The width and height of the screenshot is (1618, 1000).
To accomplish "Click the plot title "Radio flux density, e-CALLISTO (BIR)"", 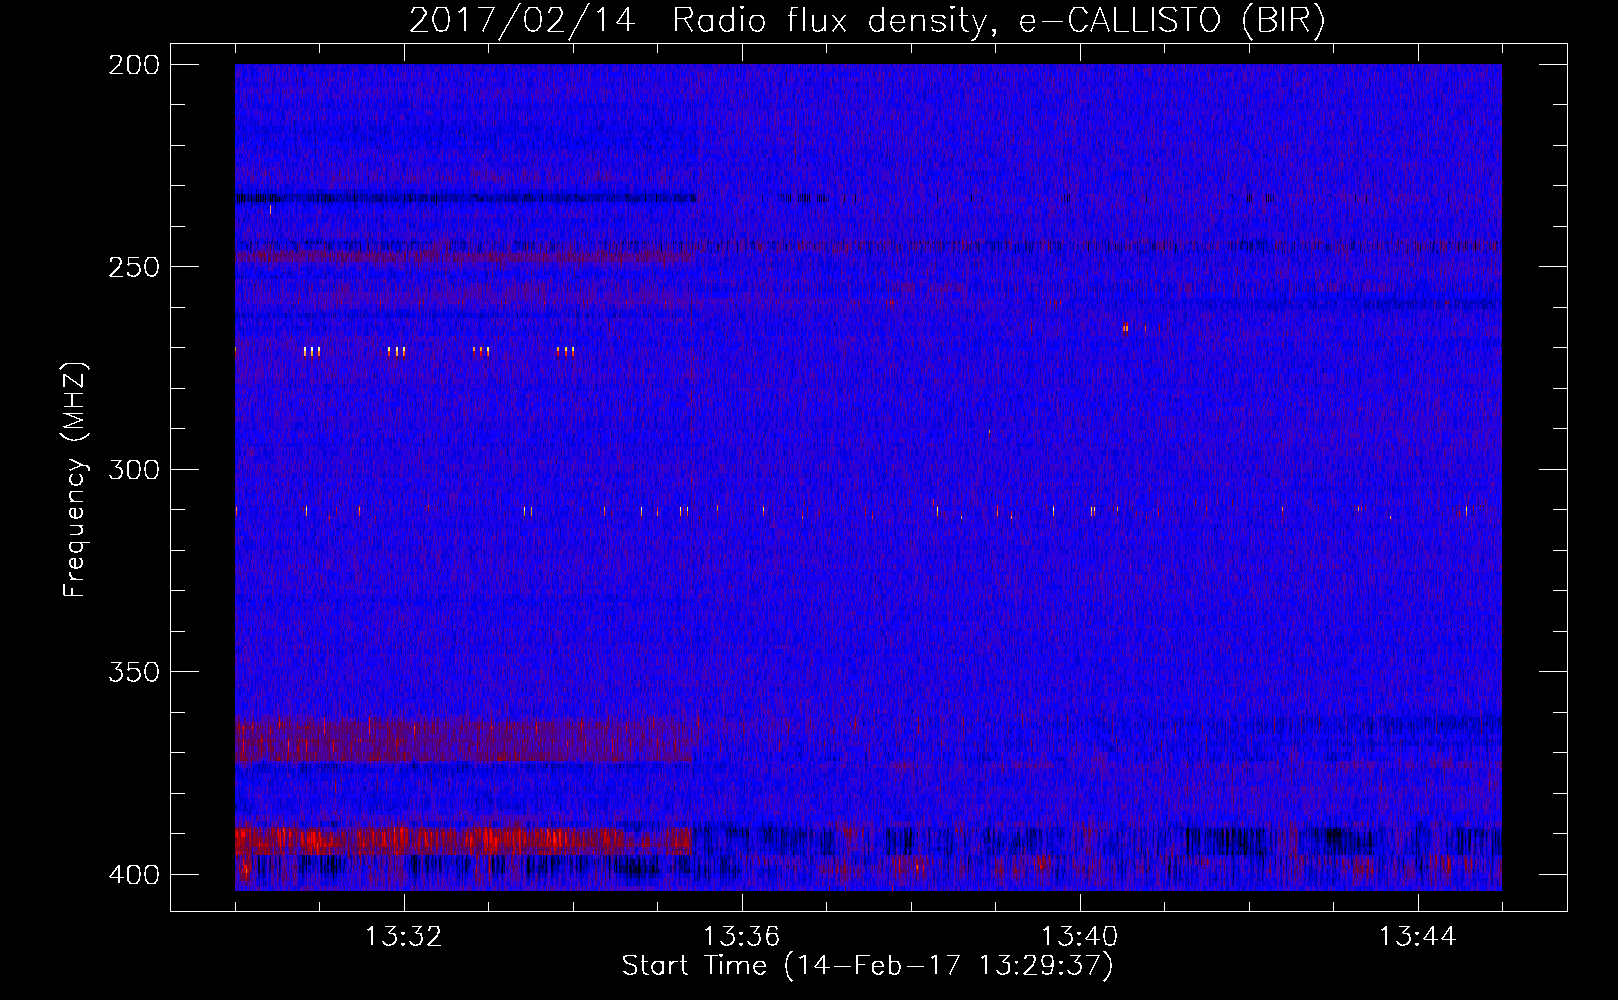I will click(x=998, y=21).
